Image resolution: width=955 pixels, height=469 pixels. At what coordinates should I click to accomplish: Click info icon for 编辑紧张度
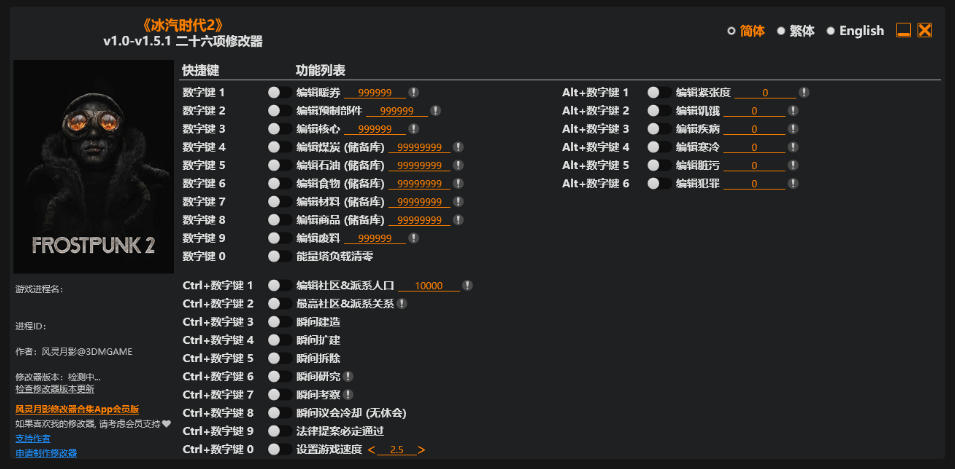pos(804,93)
